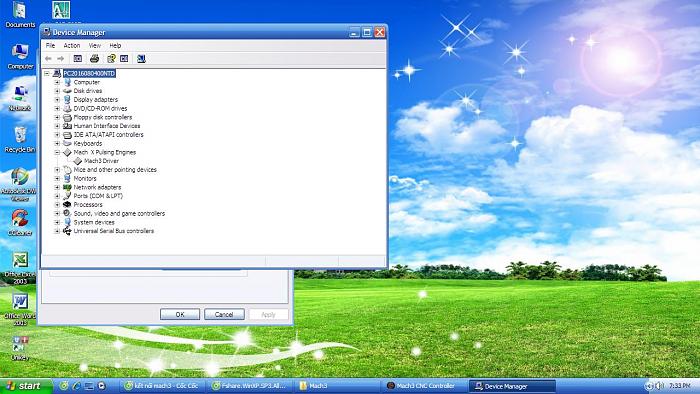
Task: Open the Autodesk DWF Viewer desktop icon
Action: click(20, 184)
